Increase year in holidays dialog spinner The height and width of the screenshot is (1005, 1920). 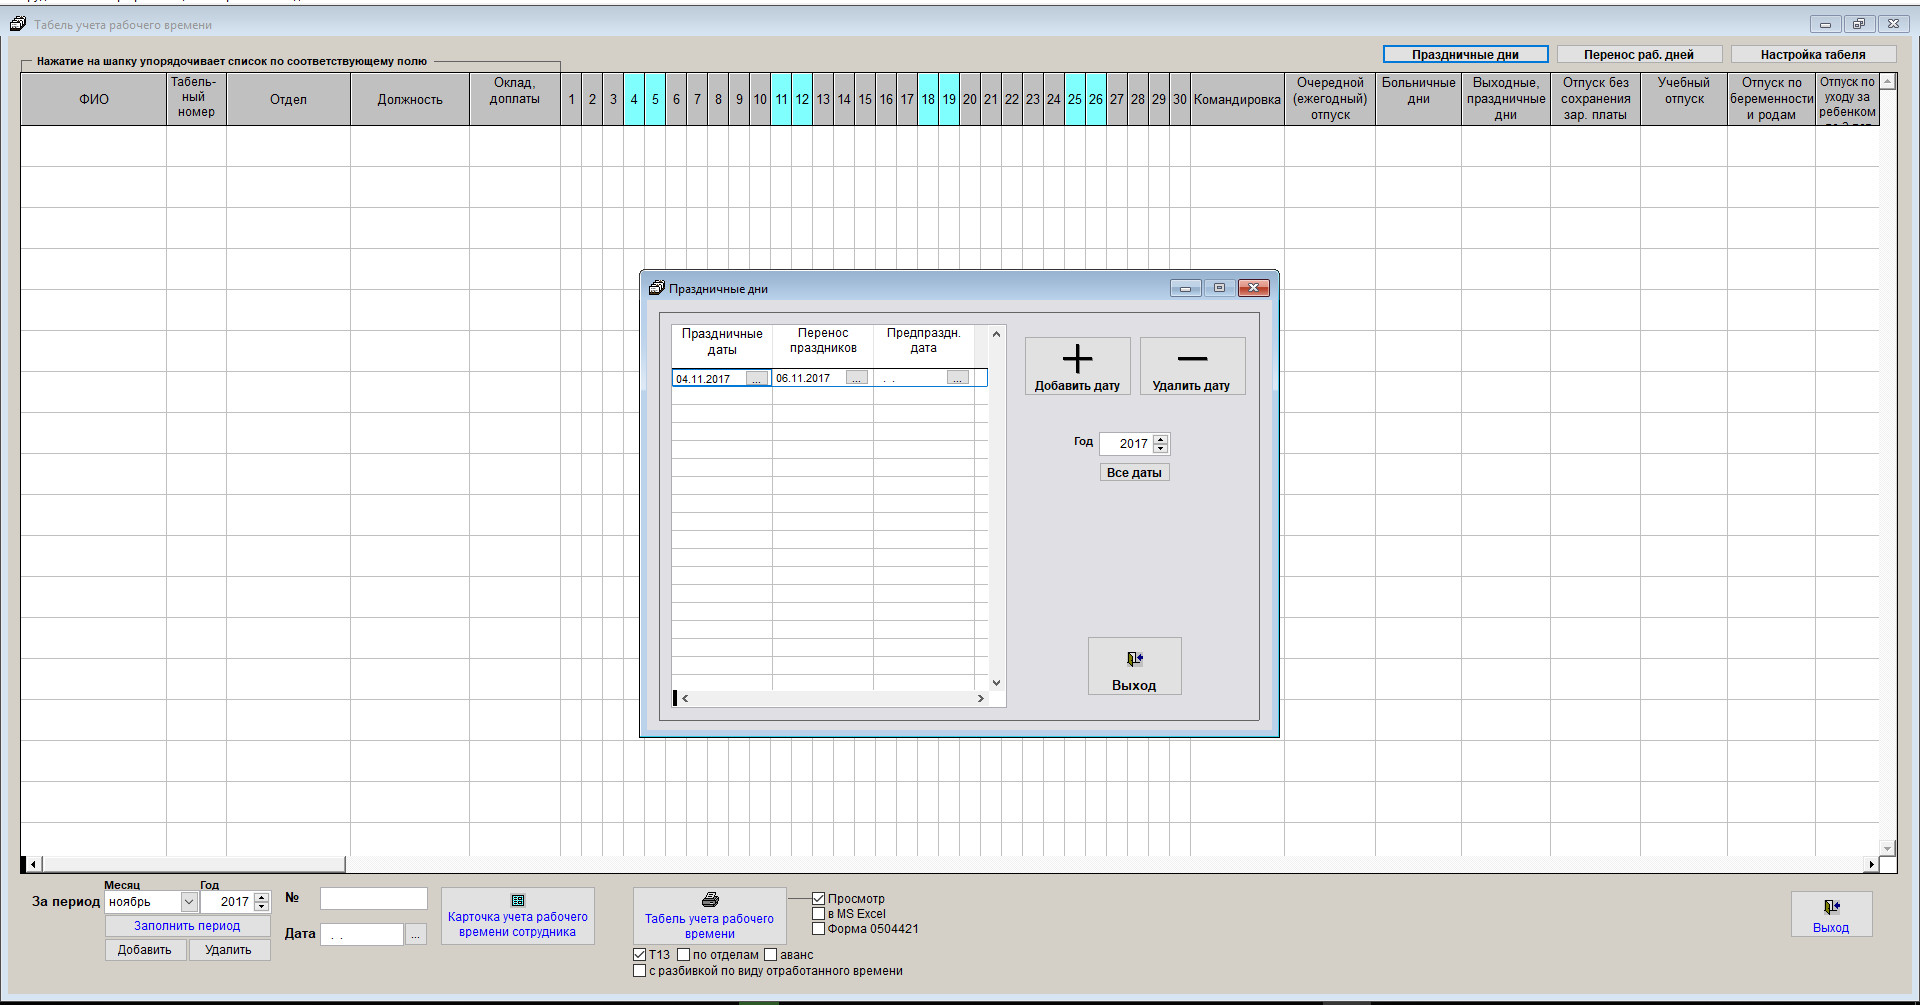(x=1160, y=439)
